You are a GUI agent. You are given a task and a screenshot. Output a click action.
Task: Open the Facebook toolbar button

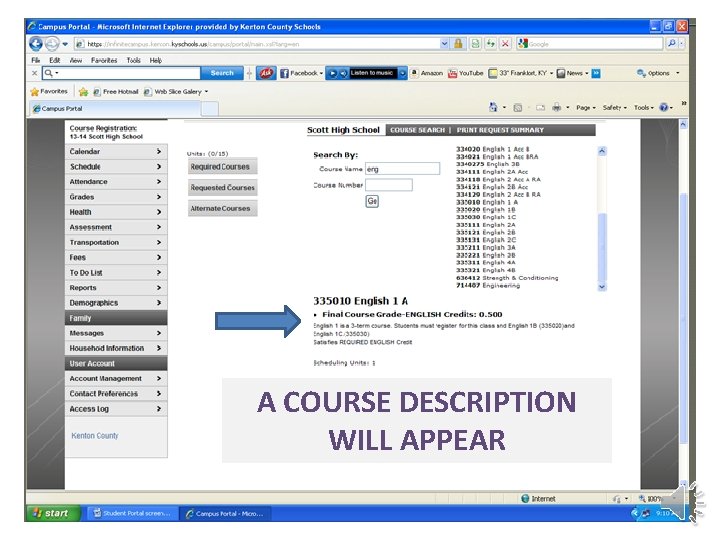(x=301, y=73)
